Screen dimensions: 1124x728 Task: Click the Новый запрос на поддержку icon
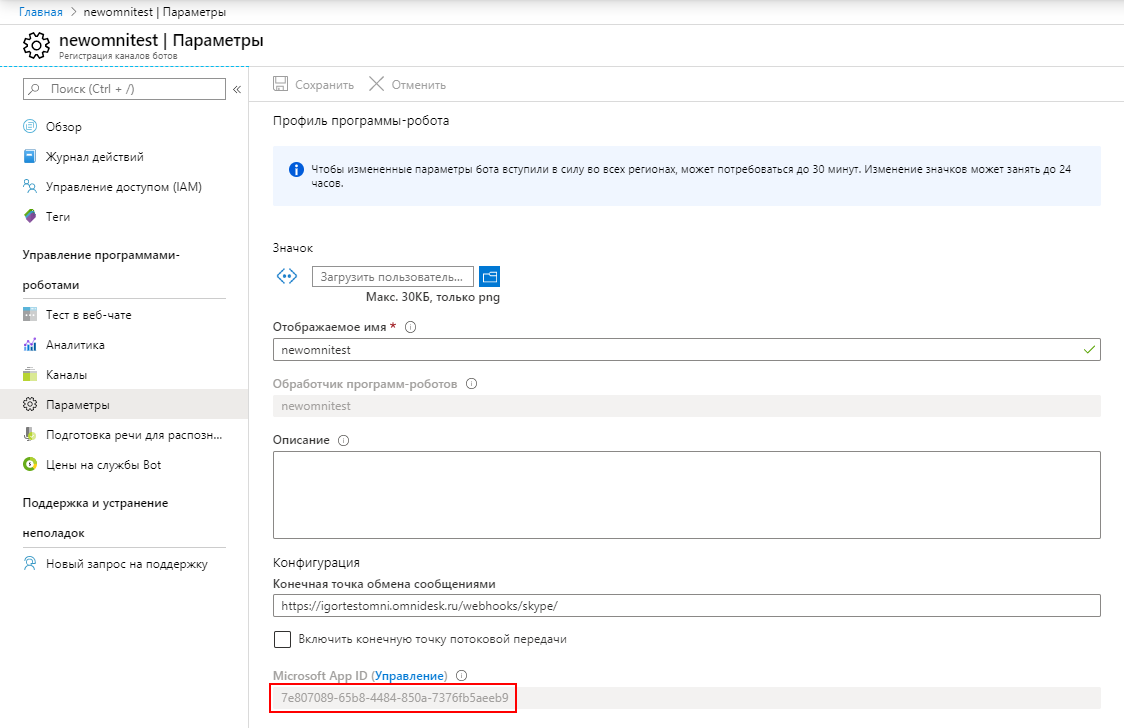click(30, 563)
